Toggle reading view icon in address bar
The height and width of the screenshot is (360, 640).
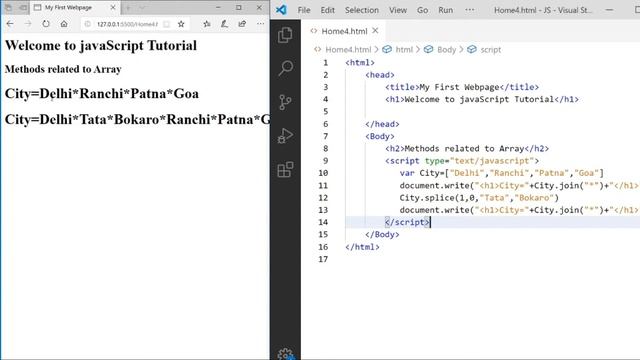[x=167, y=24]
